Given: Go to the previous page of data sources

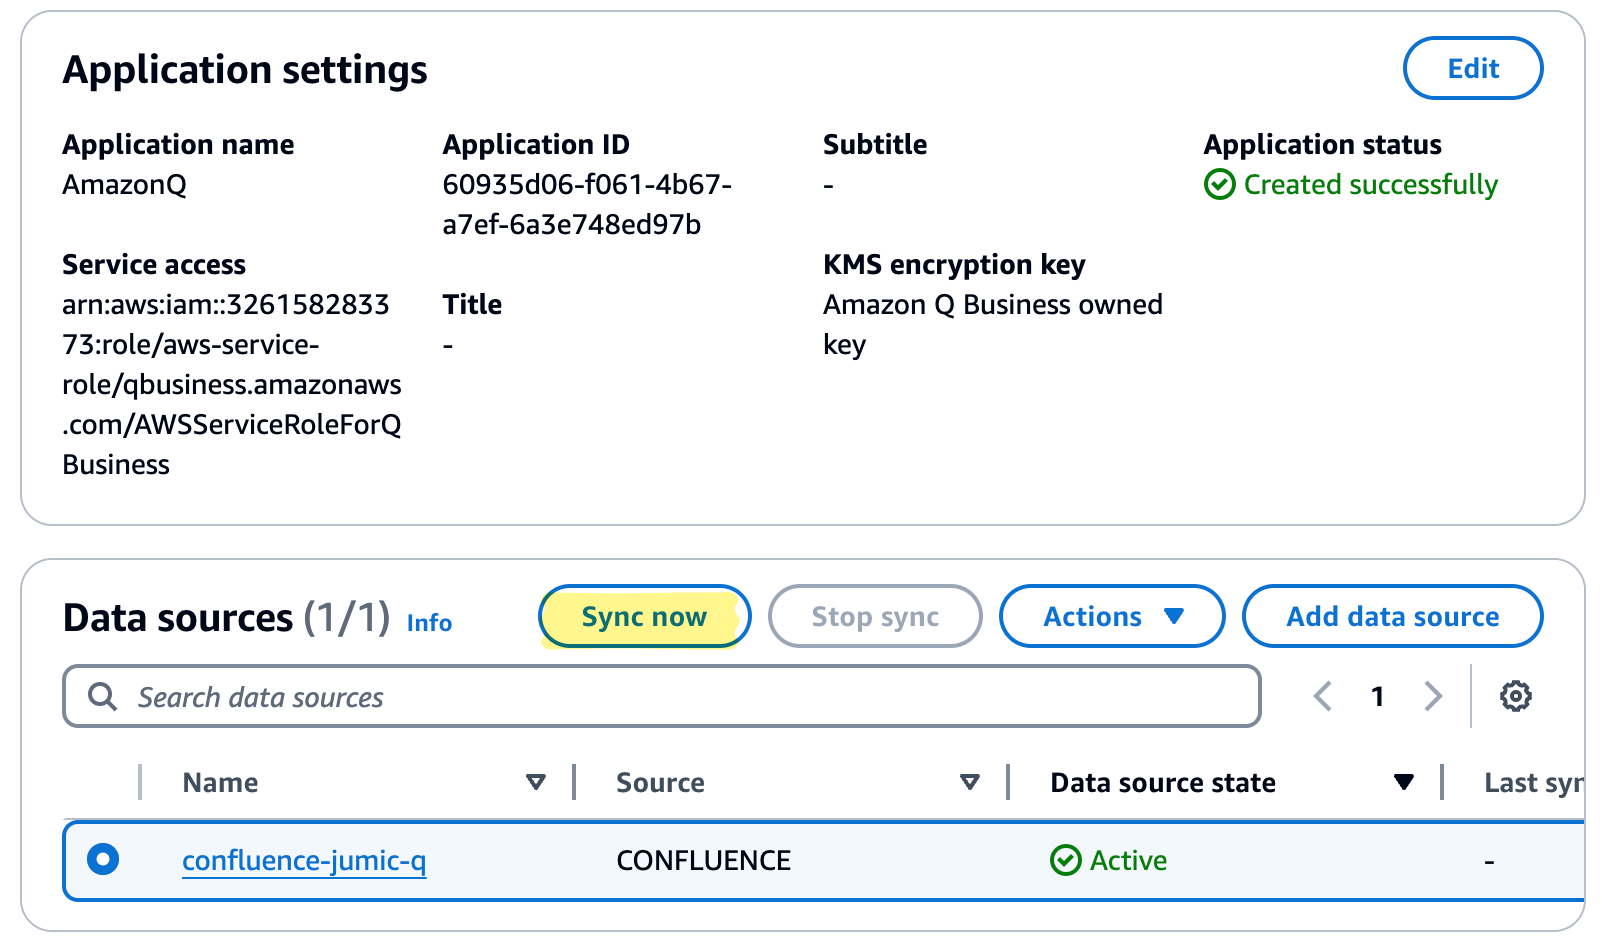Looking at the screenshot, I should pyautogui.click(x=1322, y=696).
